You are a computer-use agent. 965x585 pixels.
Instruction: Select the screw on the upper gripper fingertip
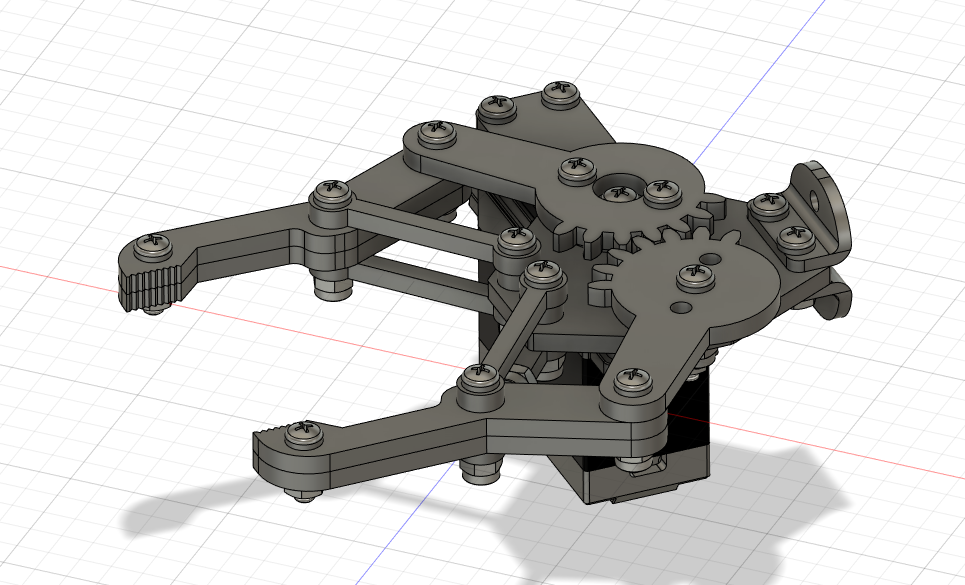[x=153, y=245]
